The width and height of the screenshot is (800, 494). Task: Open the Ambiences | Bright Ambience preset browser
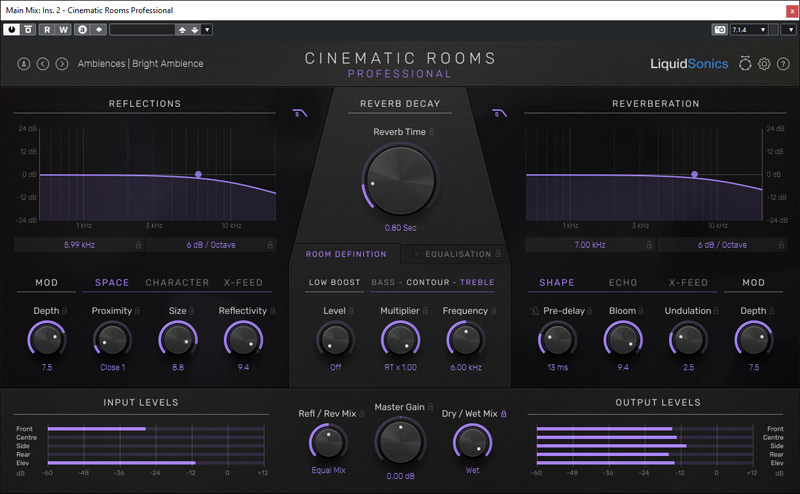click(141, 64)
